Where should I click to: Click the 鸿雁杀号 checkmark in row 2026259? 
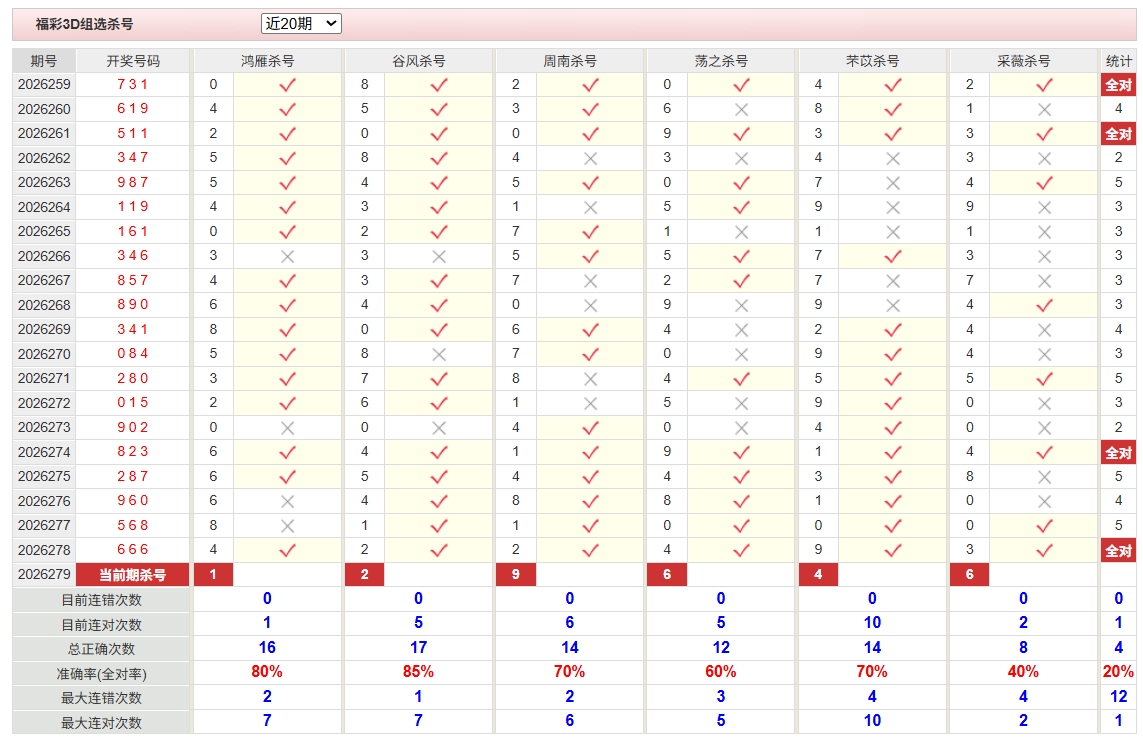[287, 85]
